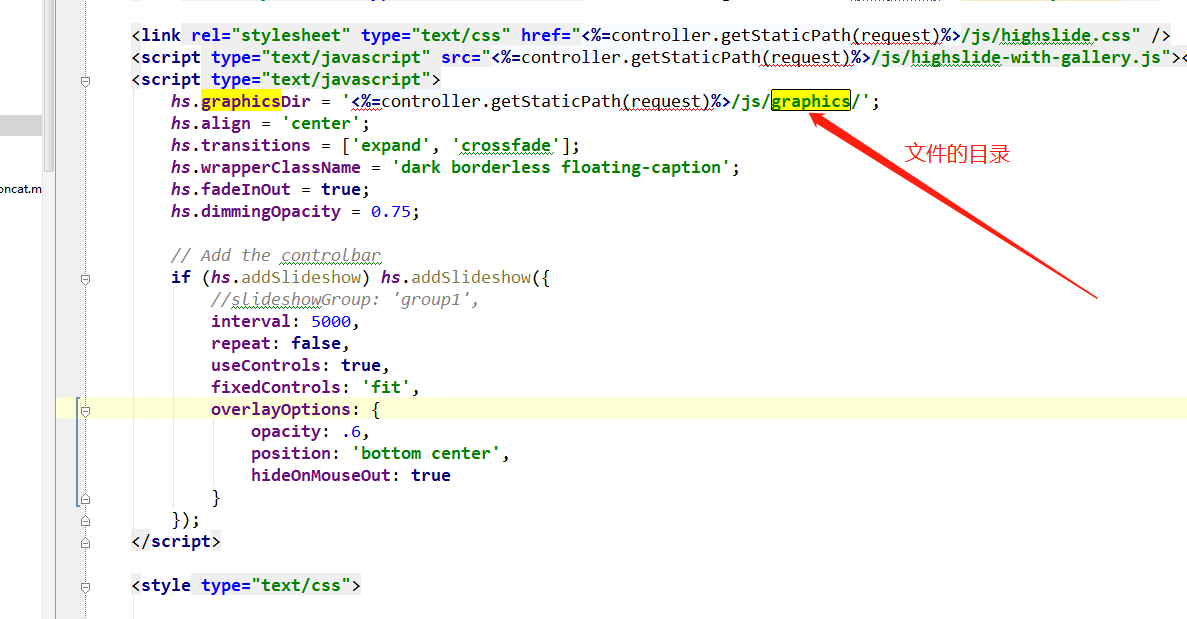Collapse the overlayOptions object fold marker

(86, 412)
